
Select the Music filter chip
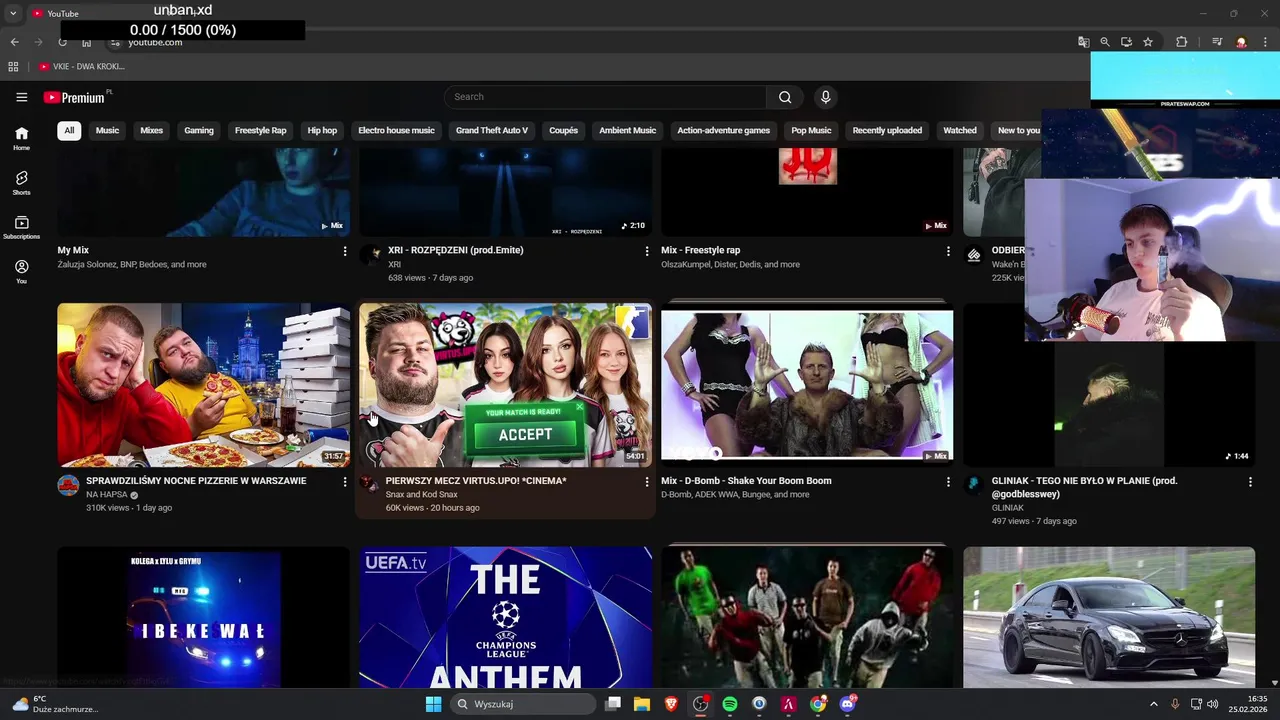[x=107, y=130]
